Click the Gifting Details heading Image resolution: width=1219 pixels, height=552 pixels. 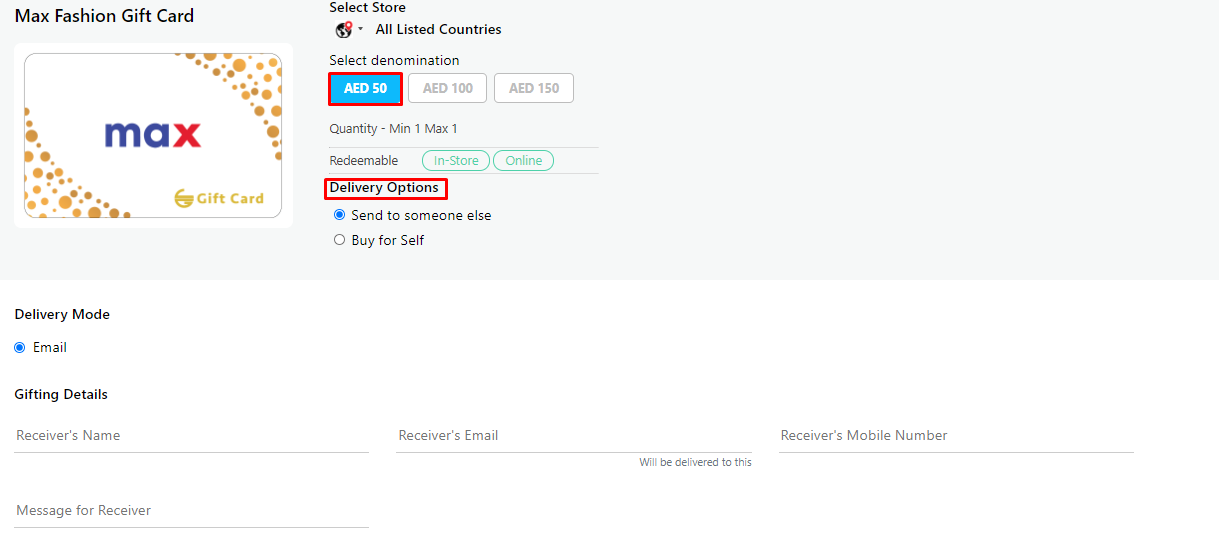[x=61, y=395]
